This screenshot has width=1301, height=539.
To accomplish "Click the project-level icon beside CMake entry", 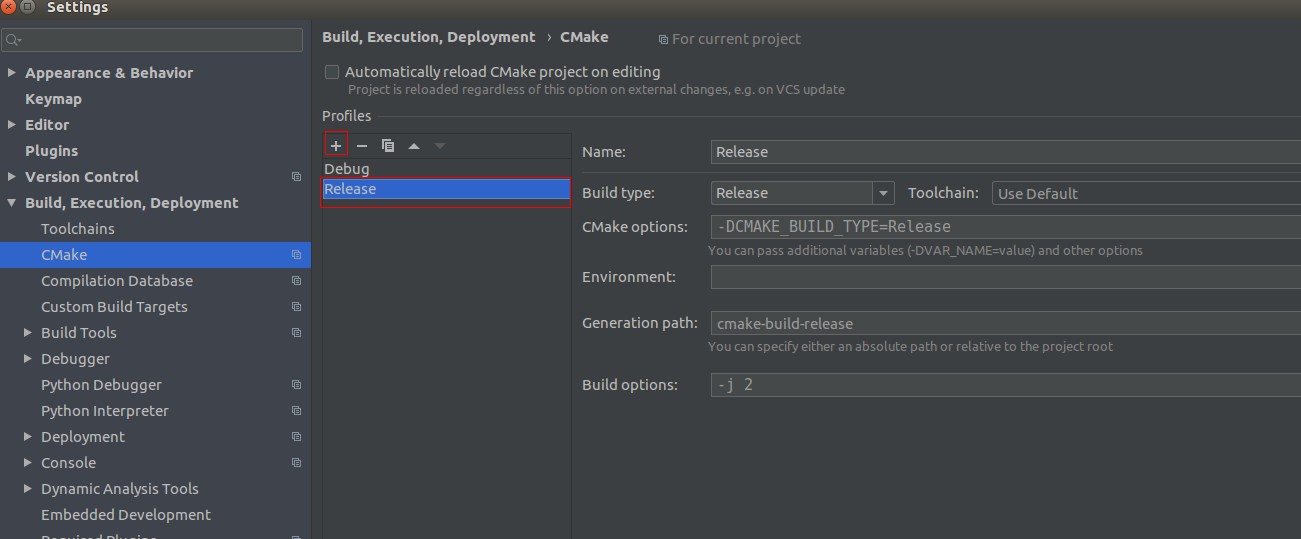I will coord(296,255).
